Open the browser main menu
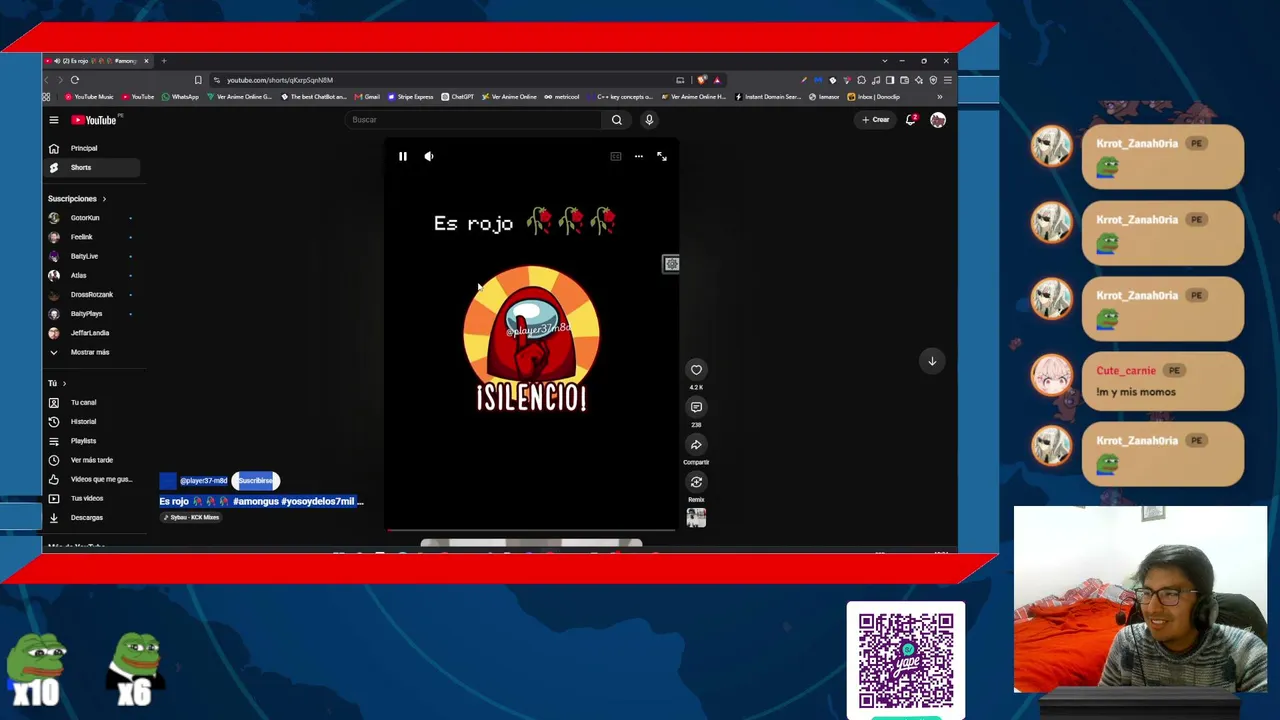Viewport: 1280px width, 720px height. pyautogui.click(x=948, y=80)
